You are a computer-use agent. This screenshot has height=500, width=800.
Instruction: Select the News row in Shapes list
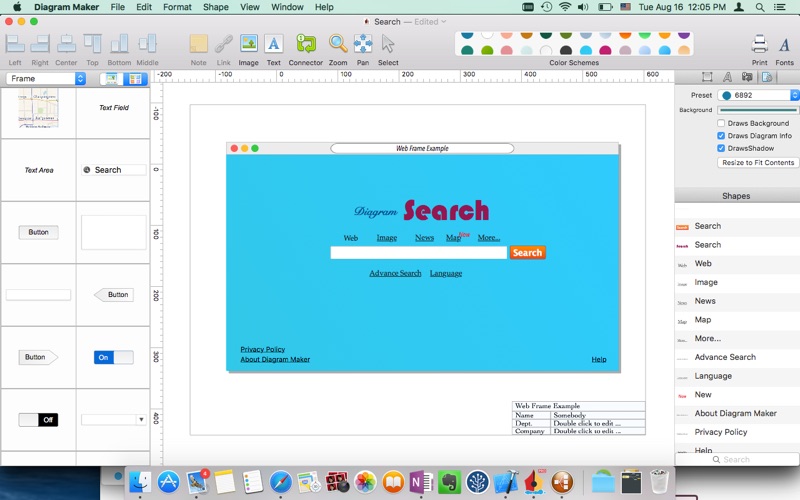[737, 301]
